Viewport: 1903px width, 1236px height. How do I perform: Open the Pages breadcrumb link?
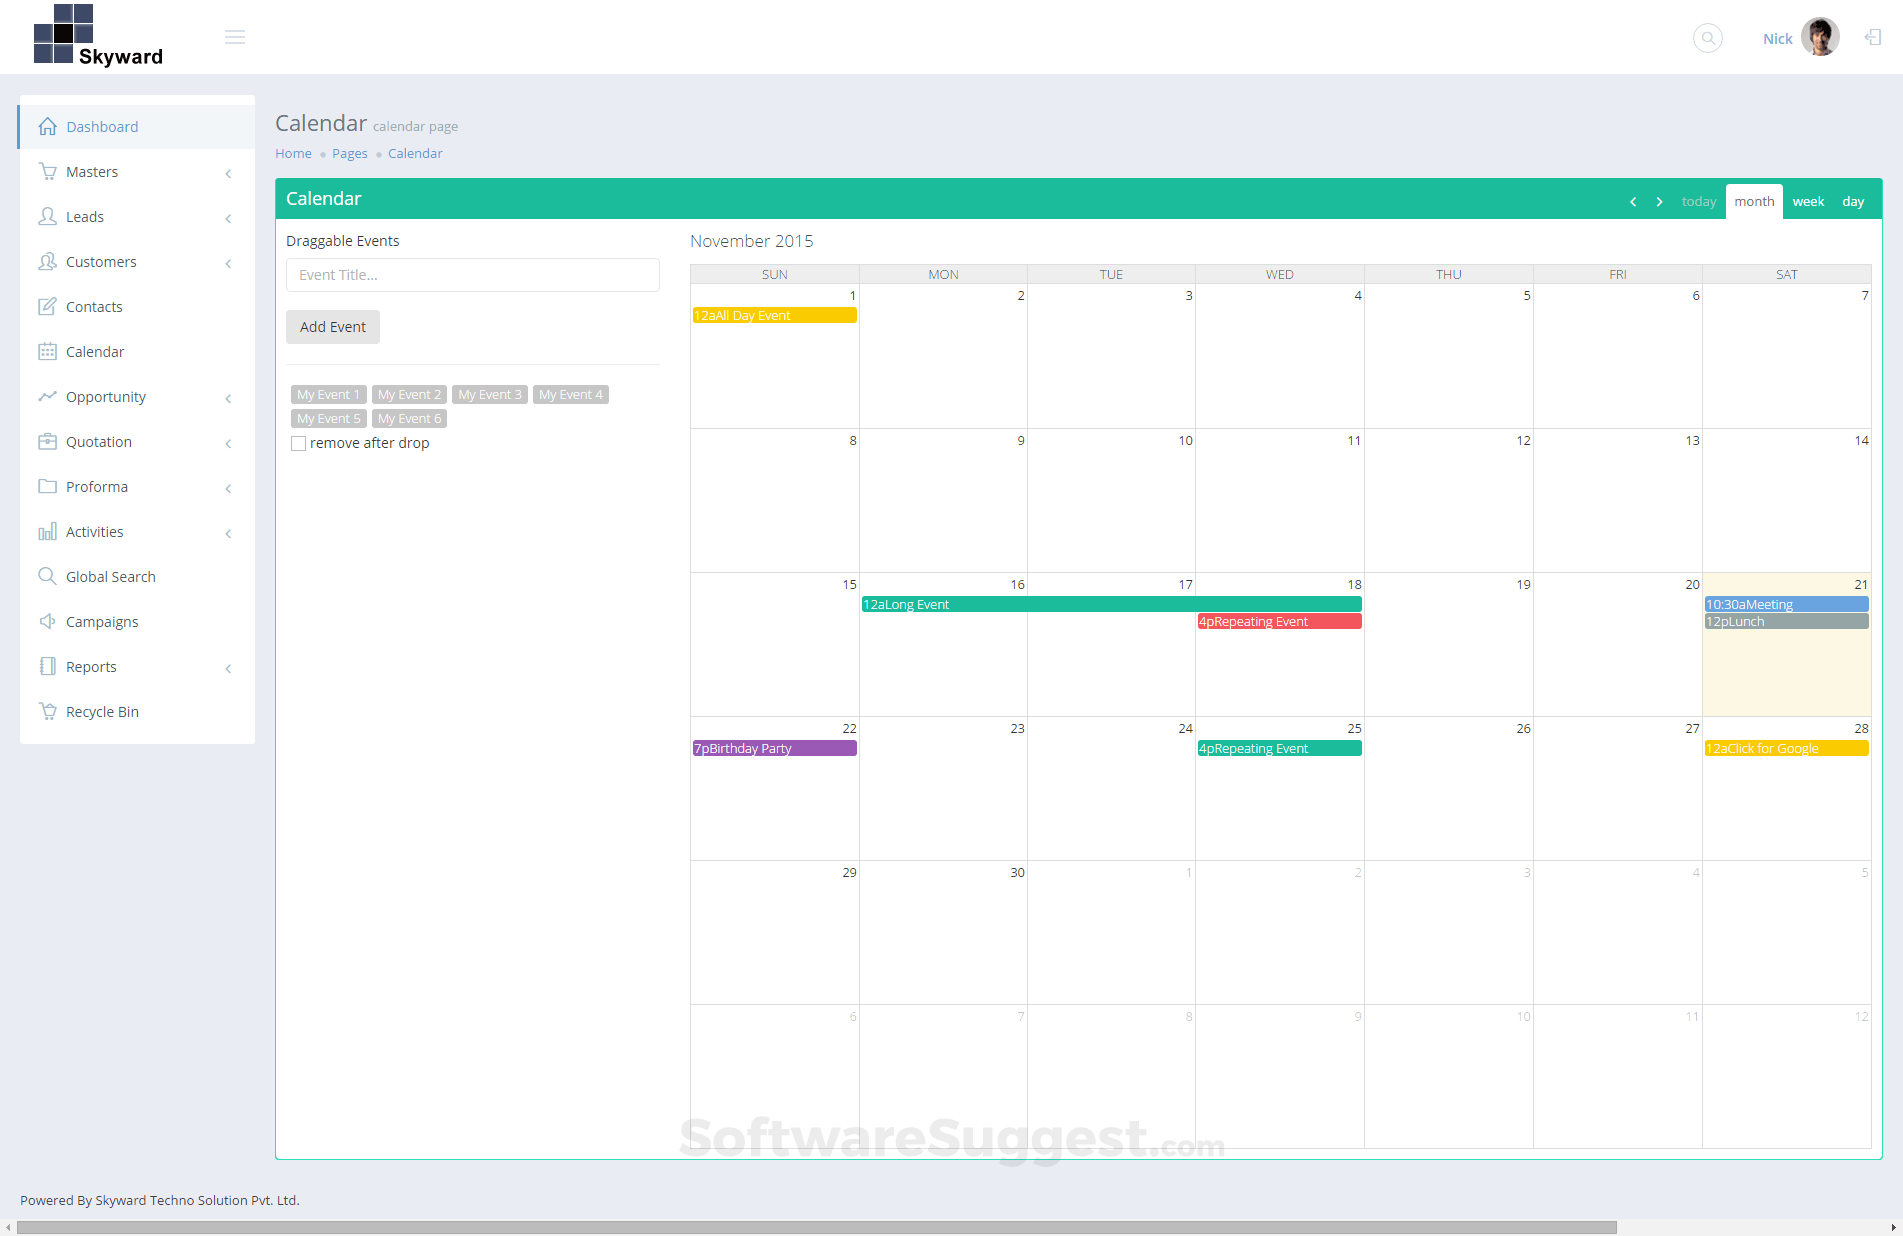click(350, 153)
